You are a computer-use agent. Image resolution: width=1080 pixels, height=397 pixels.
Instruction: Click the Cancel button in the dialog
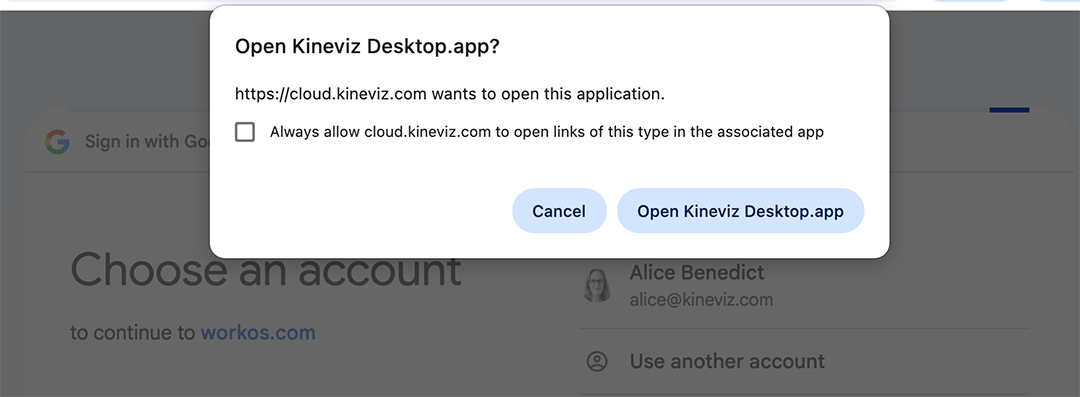point(559,211)
